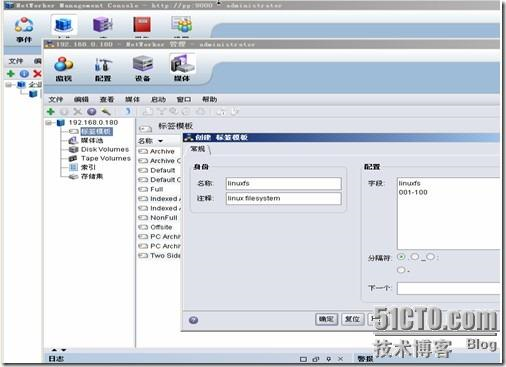Screen dimensions: 506x367
Task: Click the down arrow above the 日志 panel
Action: (63, 350)
